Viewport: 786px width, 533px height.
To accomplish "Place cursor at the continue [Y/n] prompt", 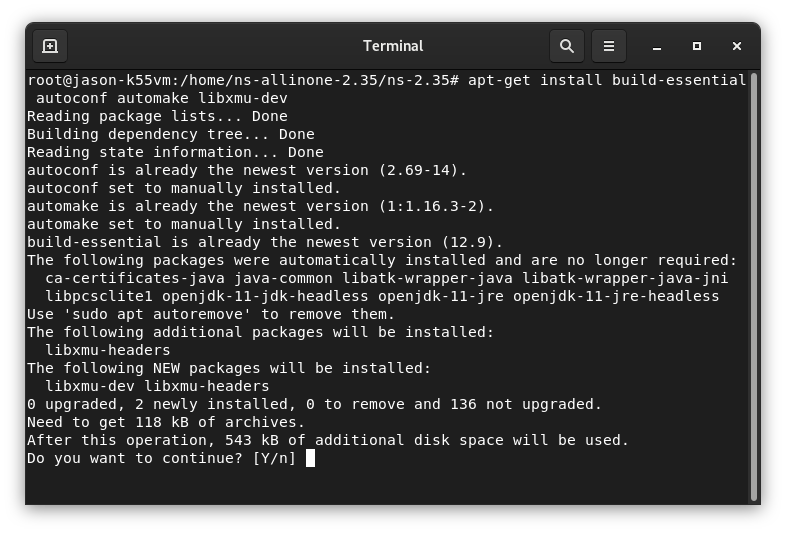I will 310,458.
